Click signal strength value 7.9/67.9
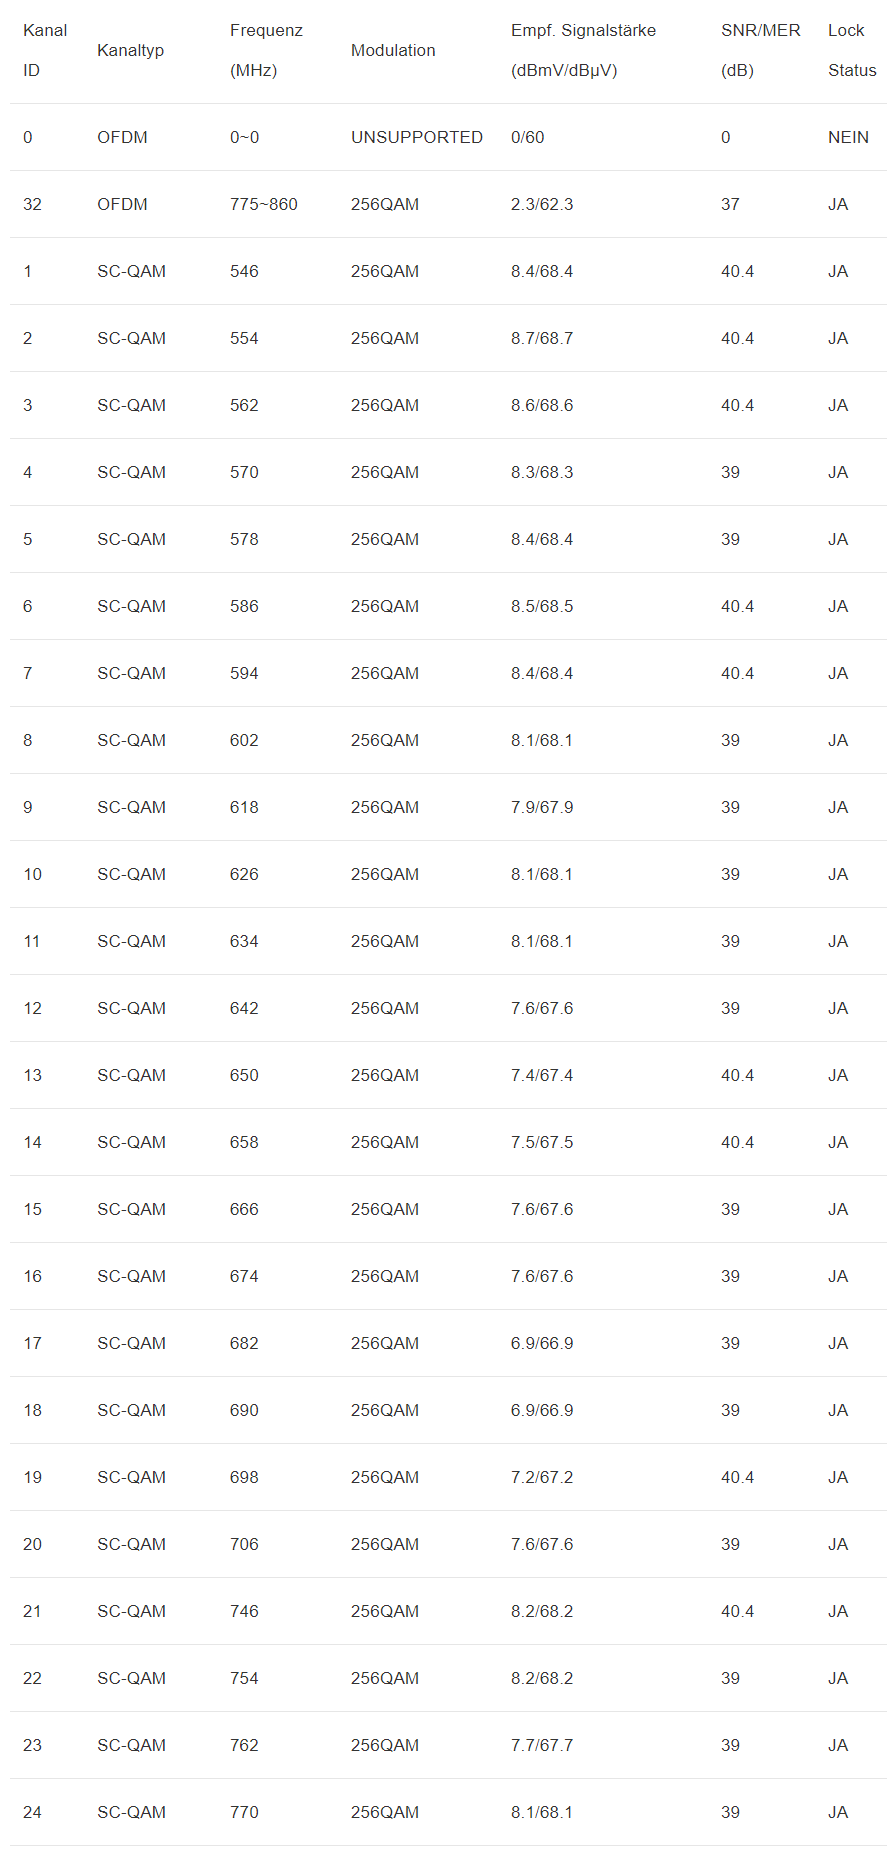 [x=542, y=807]
